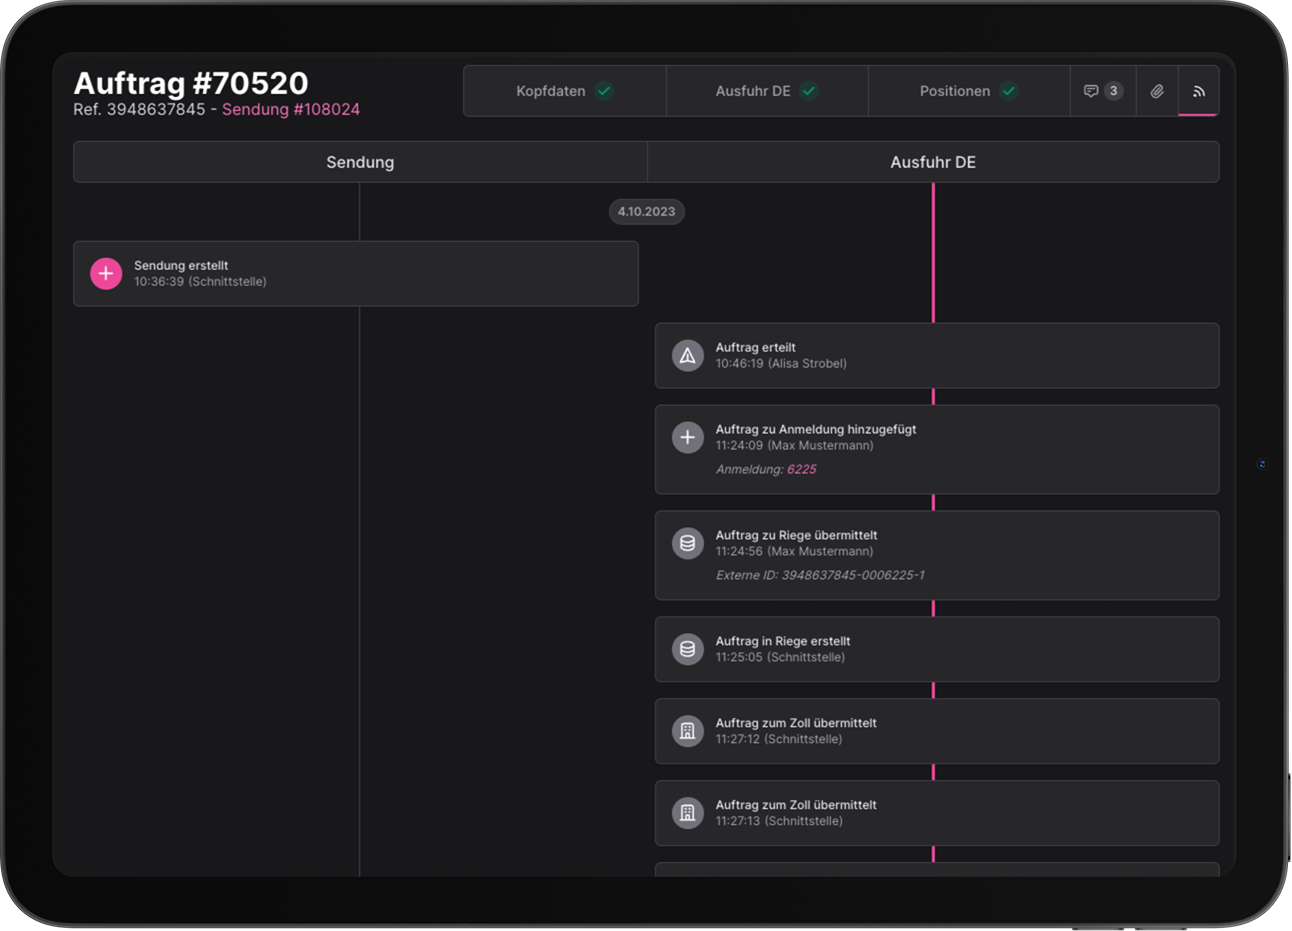Click the pink plus icon of Sendung erstellt

(106, 273)
